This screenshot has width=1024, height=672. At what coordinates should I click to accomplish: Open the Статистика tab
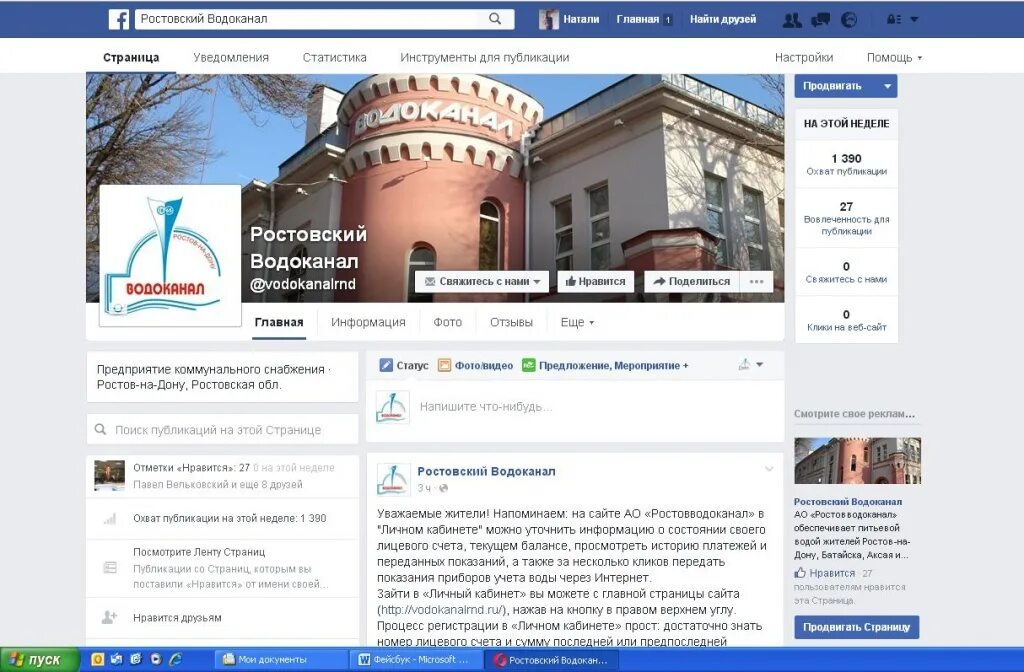point(334,57)
